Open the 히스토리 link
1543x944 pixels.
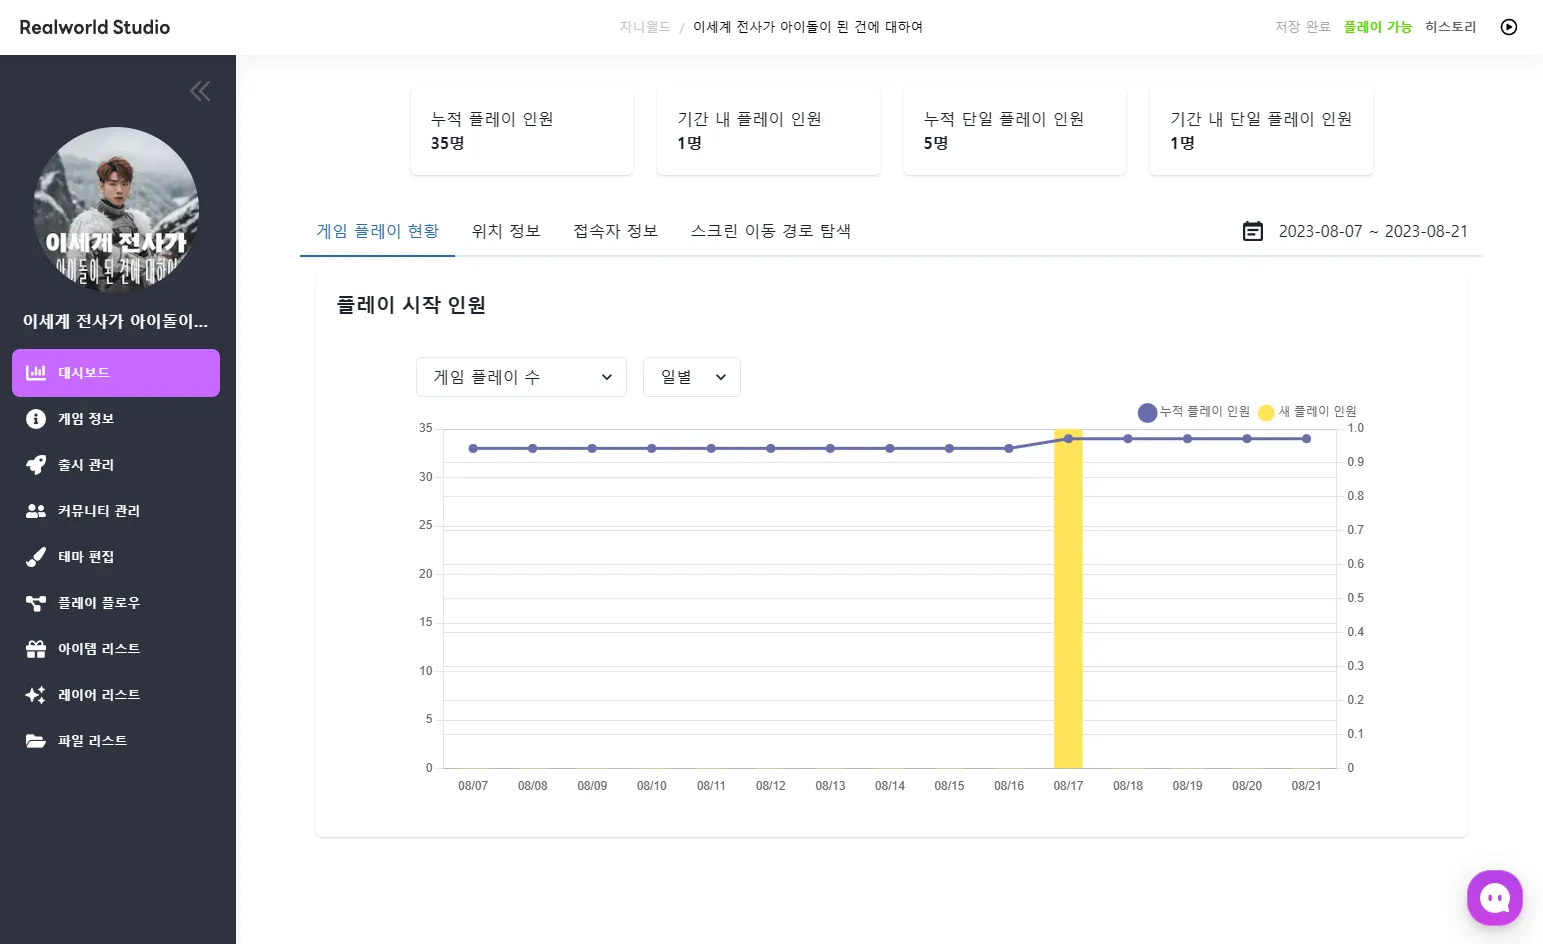pyautogui.click(x=1450, y=27)
